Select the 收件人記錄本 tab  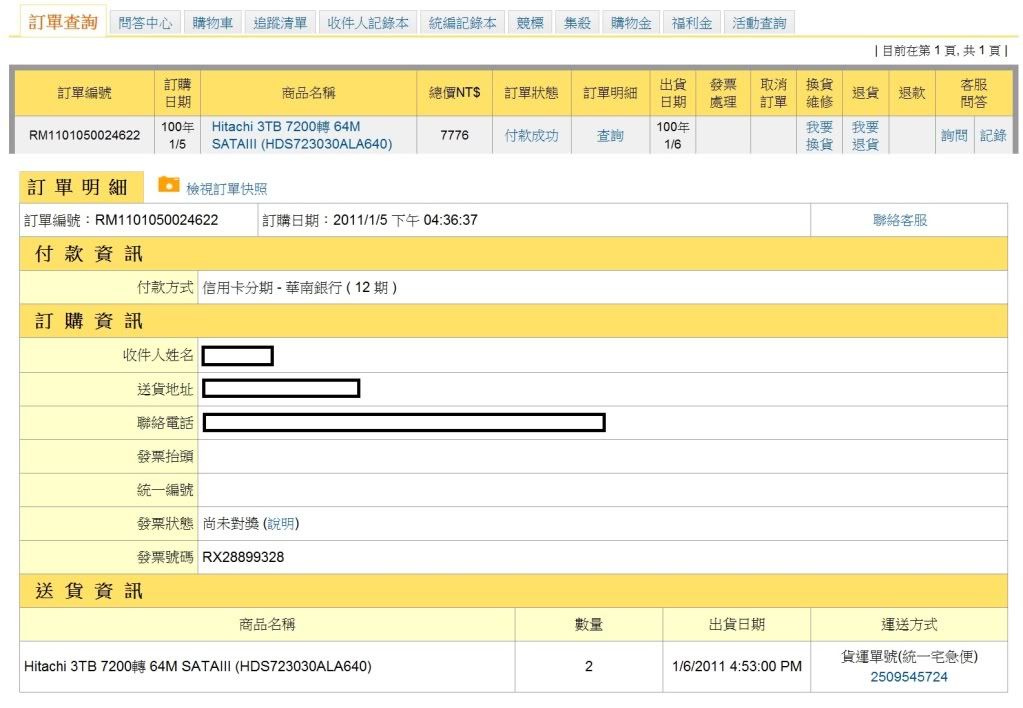(368, 23)
